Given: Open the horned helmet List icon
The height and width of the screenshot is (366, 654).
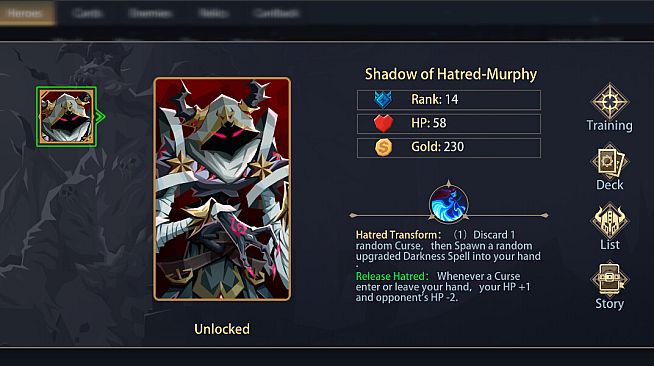Looking at the screenshot, I should click(609, 221).
